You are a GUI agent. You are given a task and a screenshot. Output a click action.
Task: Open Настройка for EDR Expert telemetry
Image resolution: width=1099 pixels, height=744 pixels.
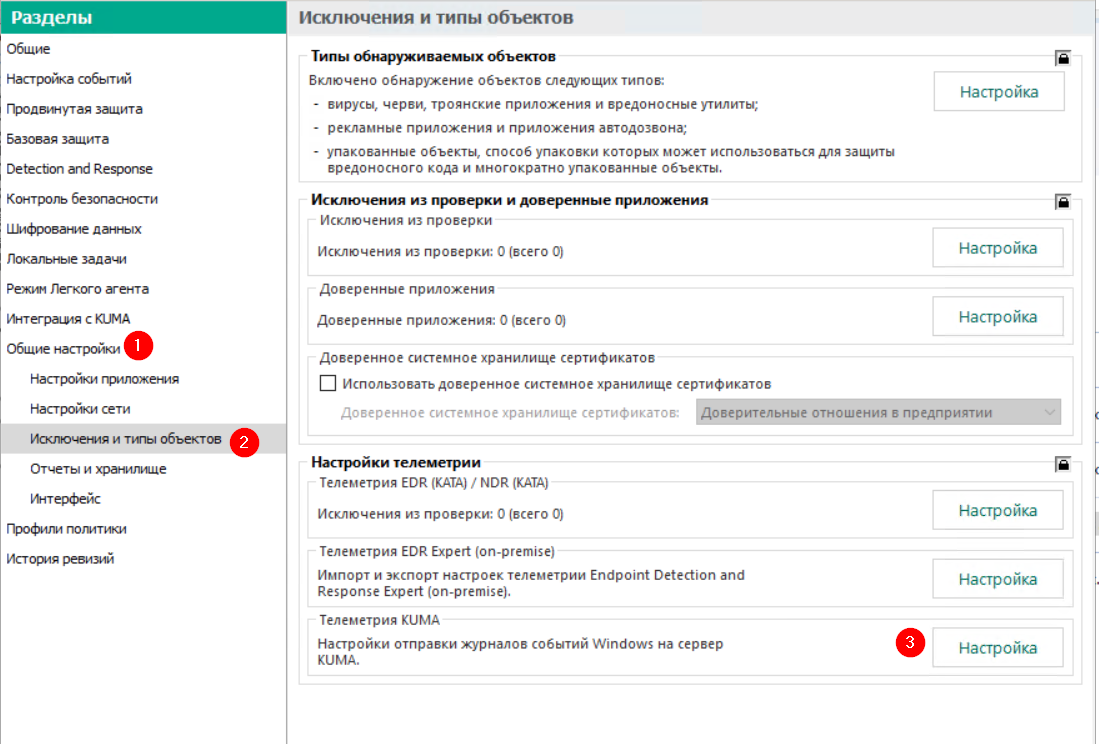click(x=997, y=579)
